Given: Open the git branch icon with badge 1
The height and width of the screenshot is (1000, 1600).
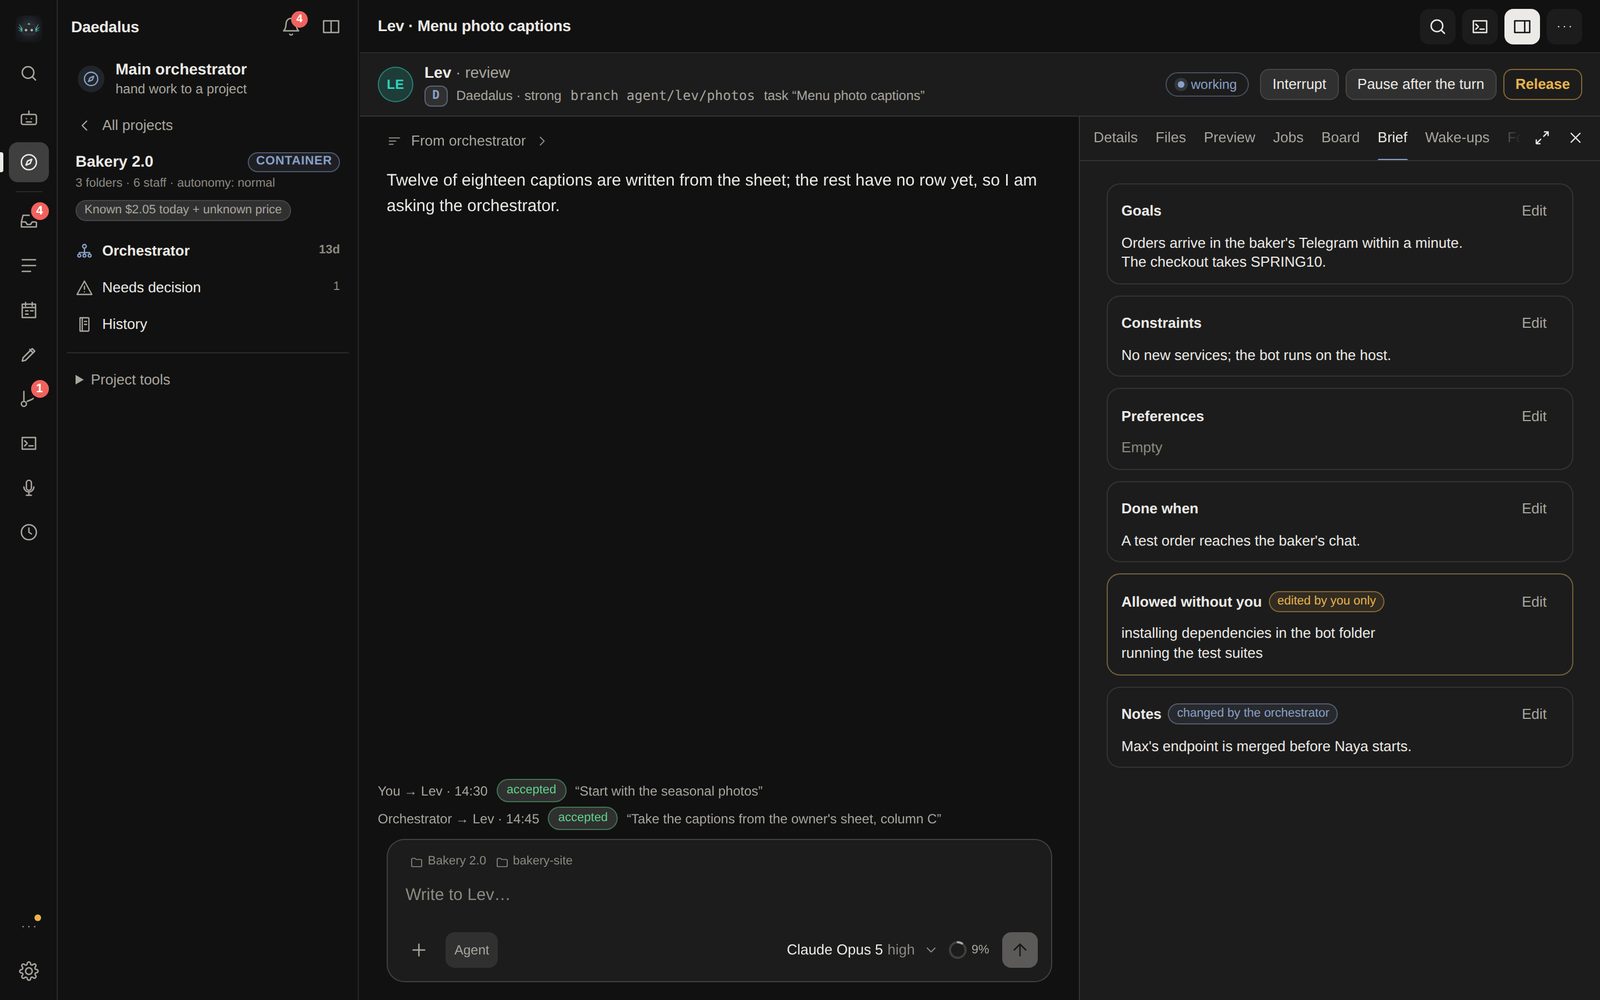Looking at the screenshot, I should 28,399.
